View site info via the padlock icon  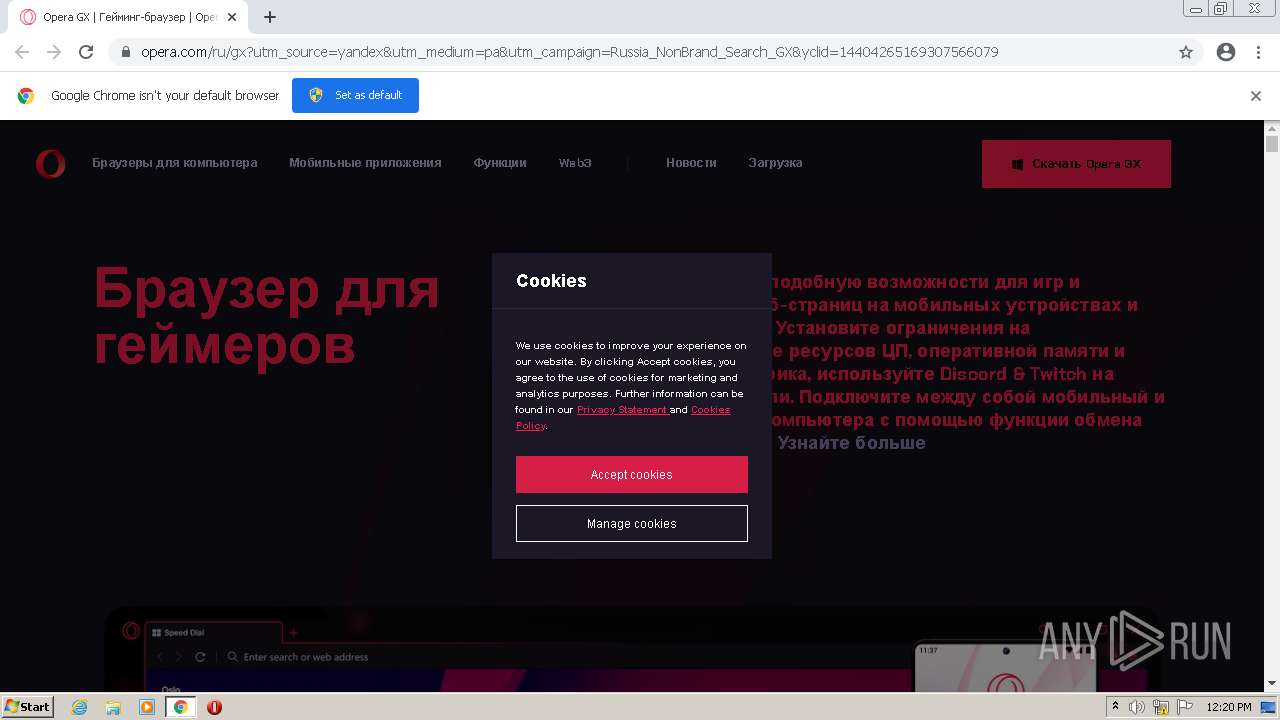(x=126, y=52)
